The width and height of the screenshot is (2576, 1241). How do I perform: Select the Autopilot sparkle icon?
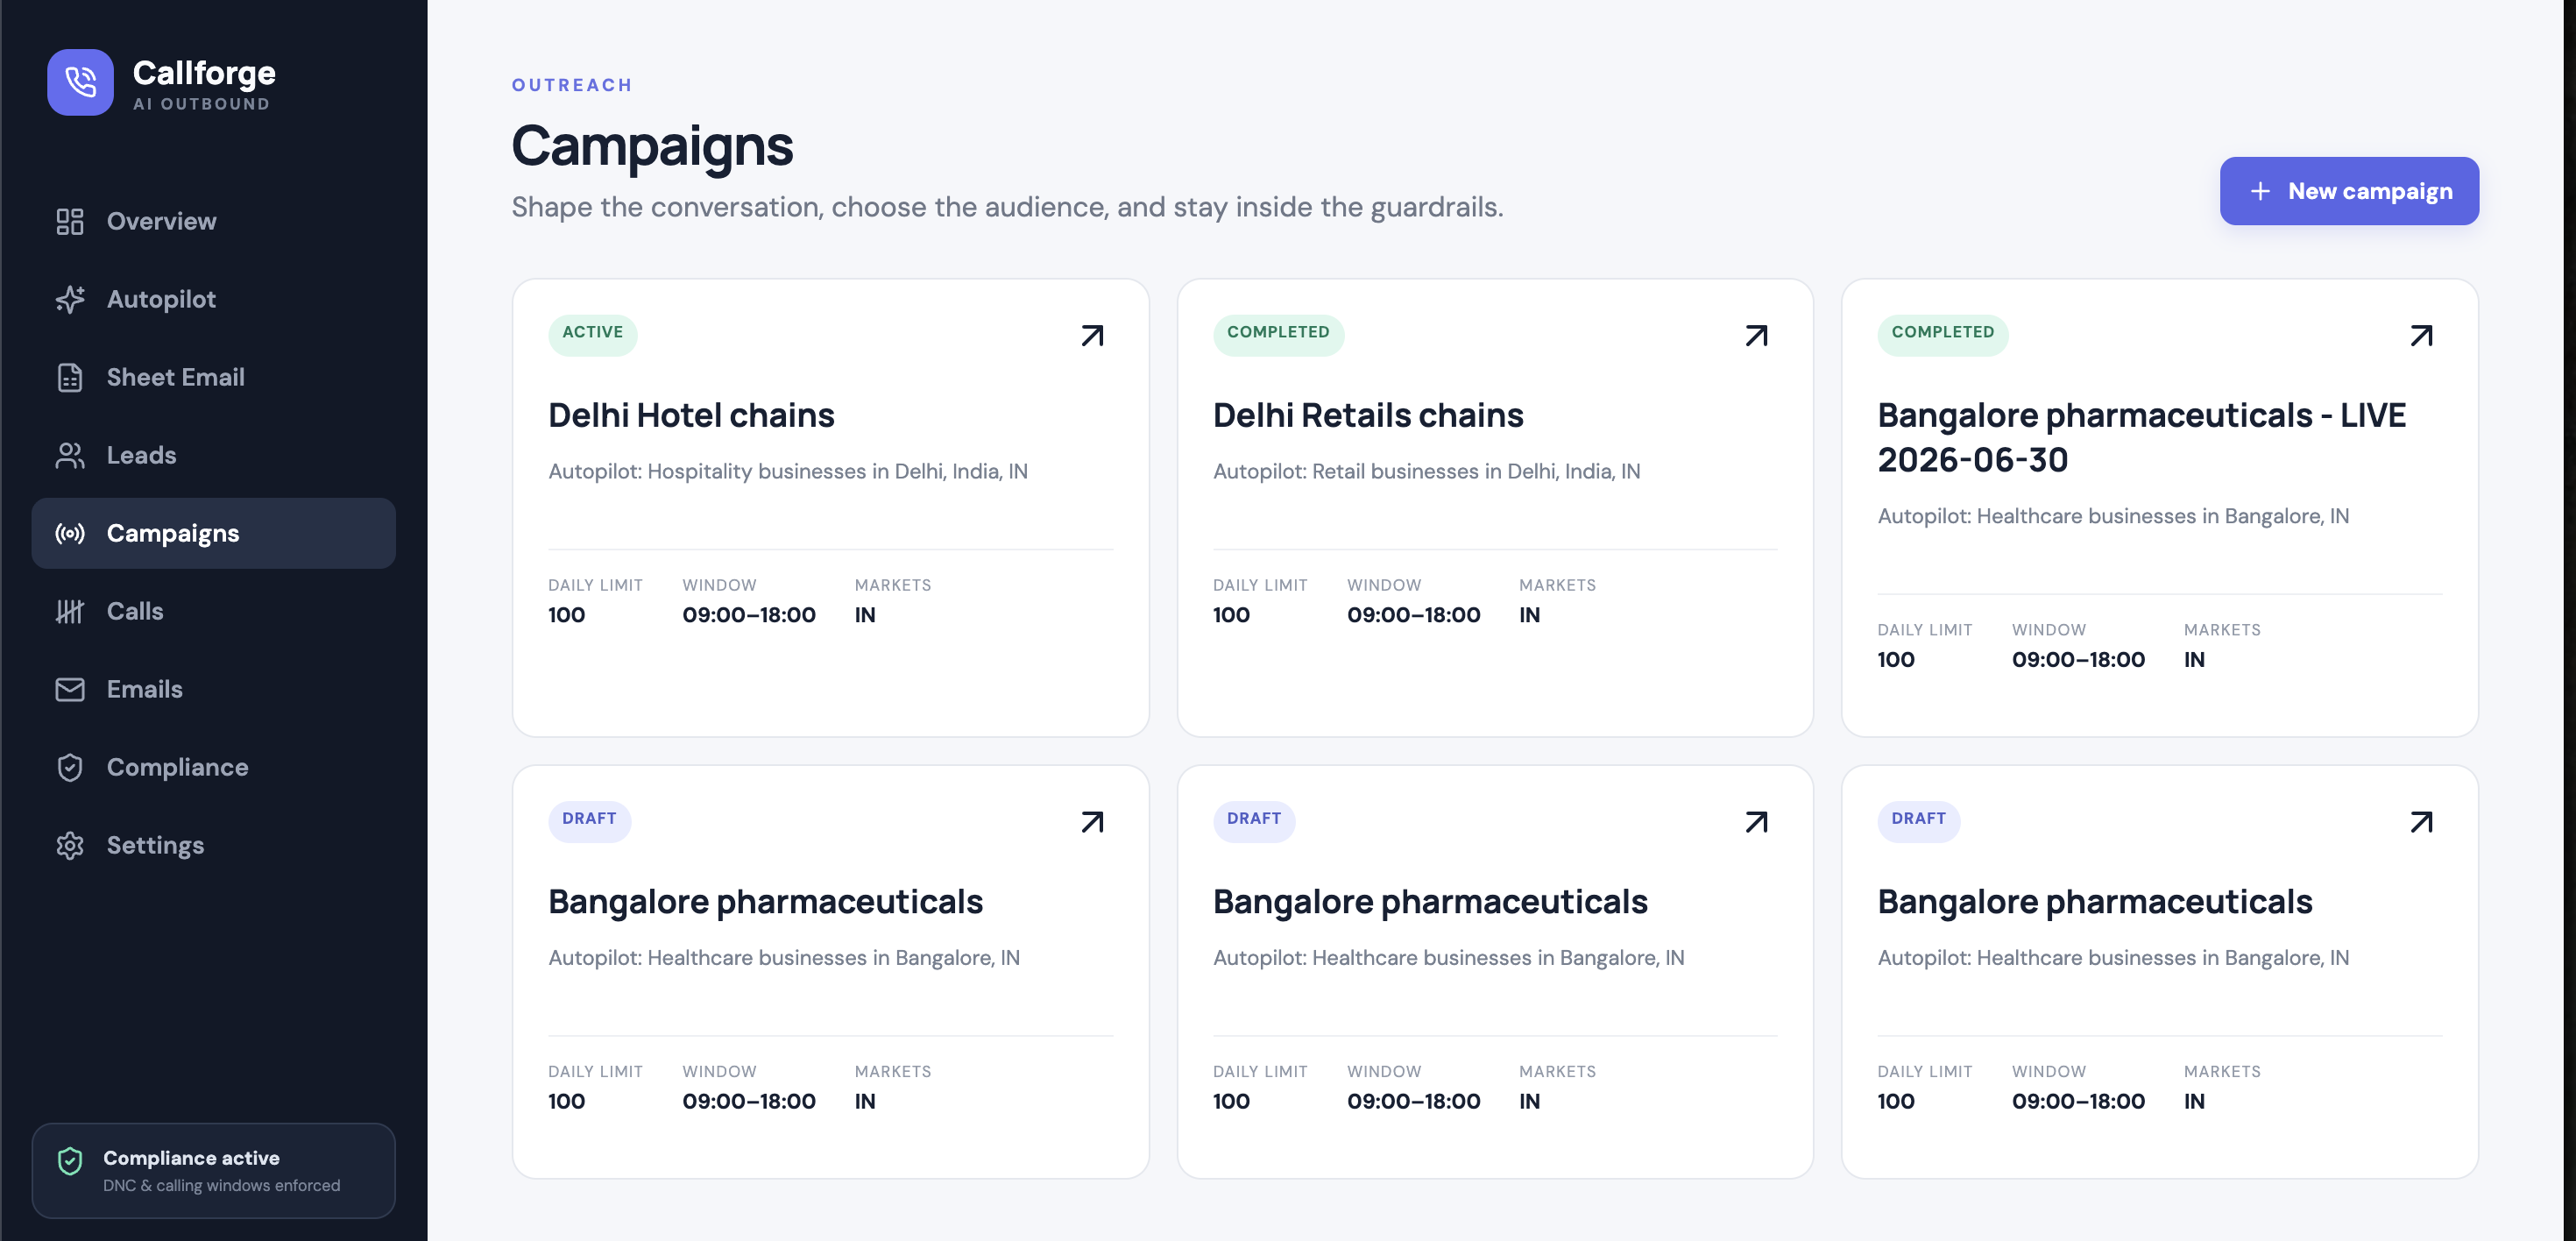pyautogui.click(x=70, y=299)
